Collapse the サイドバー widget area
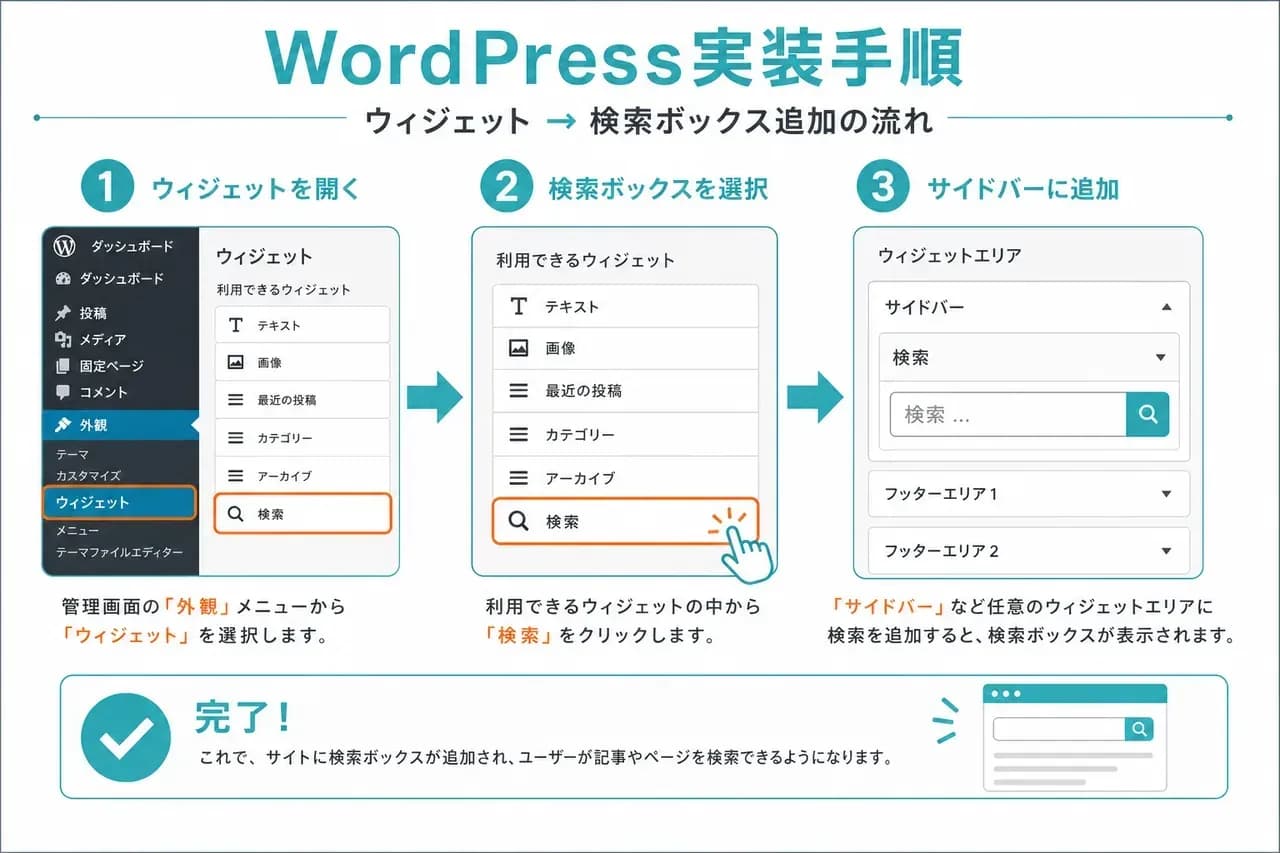 1167,308
